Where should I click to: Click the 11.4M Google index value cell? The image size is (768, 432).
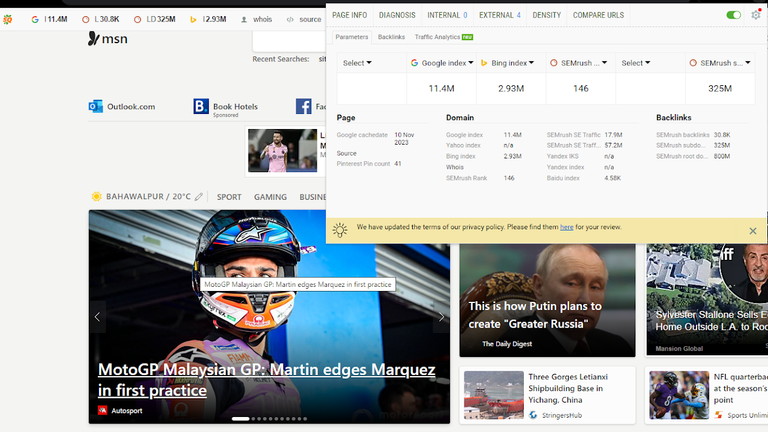coord(441,89)
